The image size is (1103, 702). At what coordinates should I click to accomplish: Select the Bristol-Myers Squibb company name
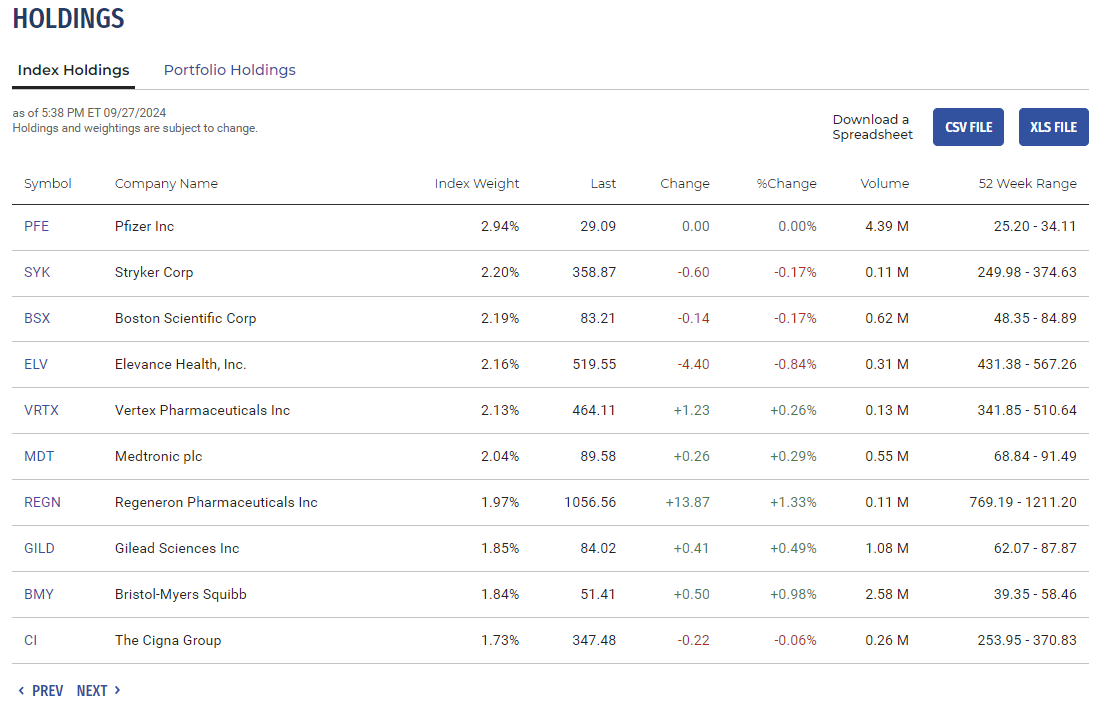click(181, 594)
